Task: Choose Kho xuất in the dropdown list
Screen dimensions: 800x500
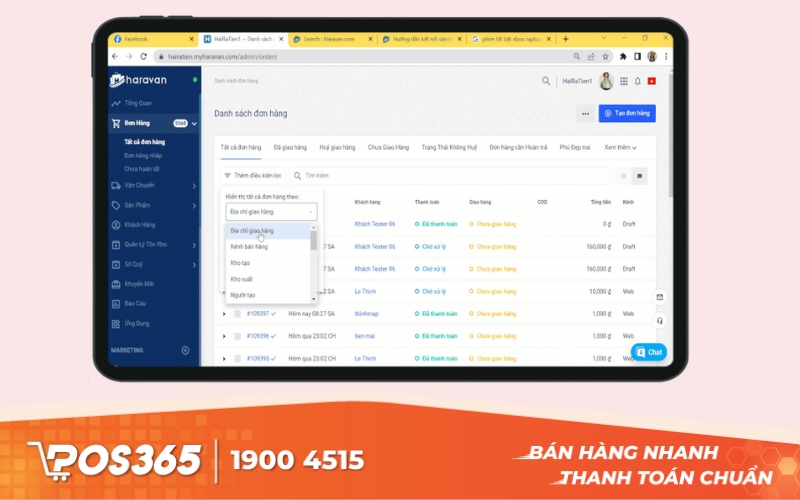Action: (x=268, y=280)
